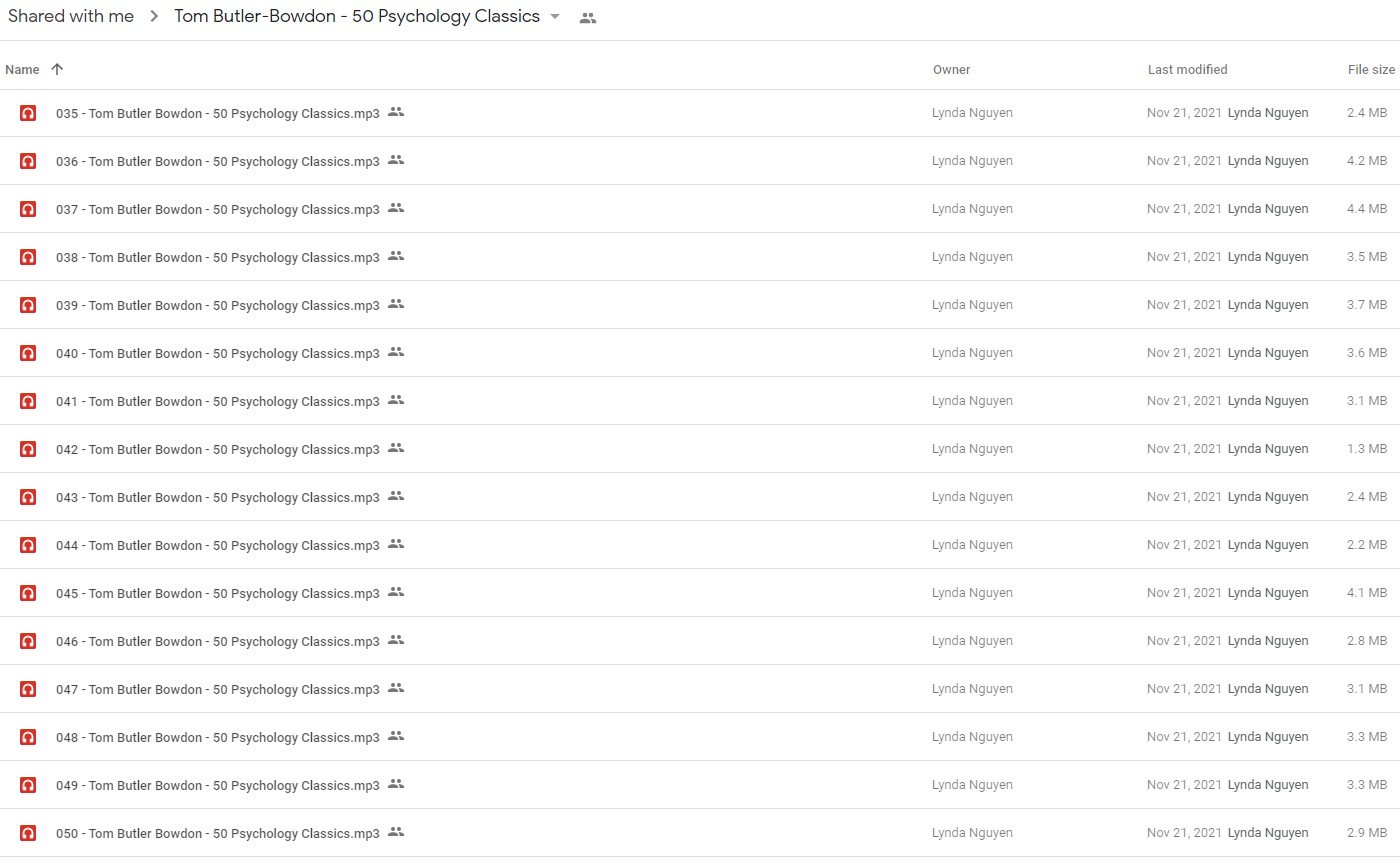This screenshot has height=863, width=1400.
Task: Click the audio icon for file 049
Action: pyautogui.click(x=28, y=785)
